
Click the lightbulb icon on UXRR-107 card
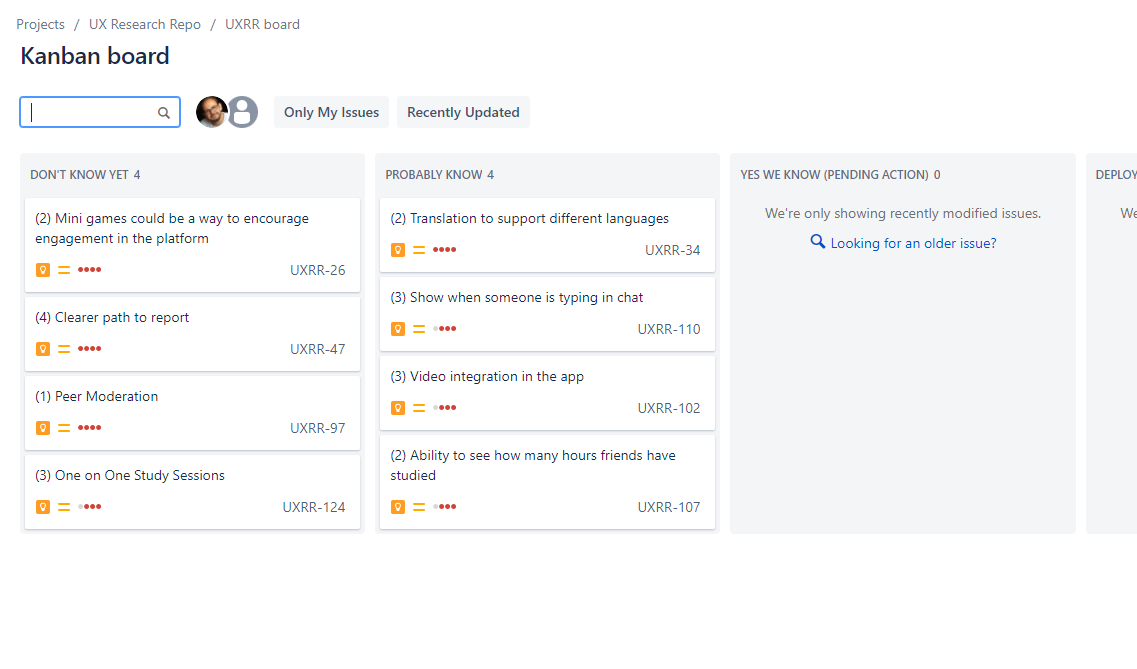coord(397,506)
